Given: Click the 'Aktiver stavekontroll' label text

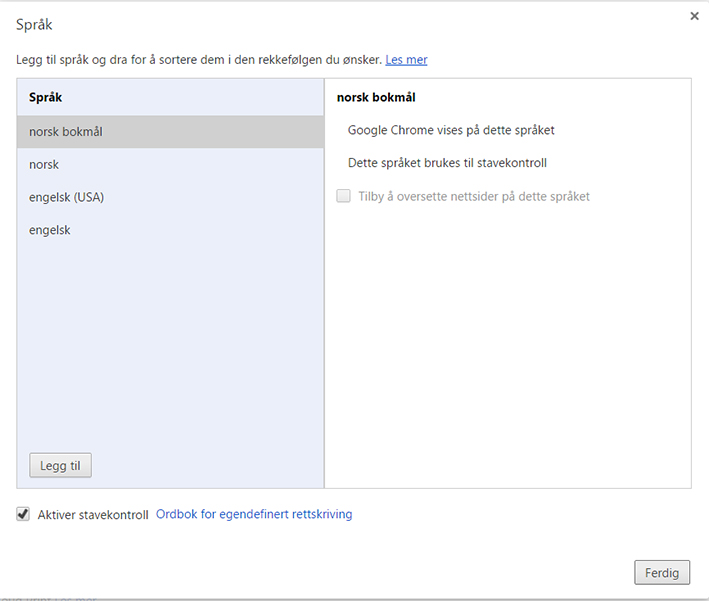Looking at the screenshot, I should (93, 515).
